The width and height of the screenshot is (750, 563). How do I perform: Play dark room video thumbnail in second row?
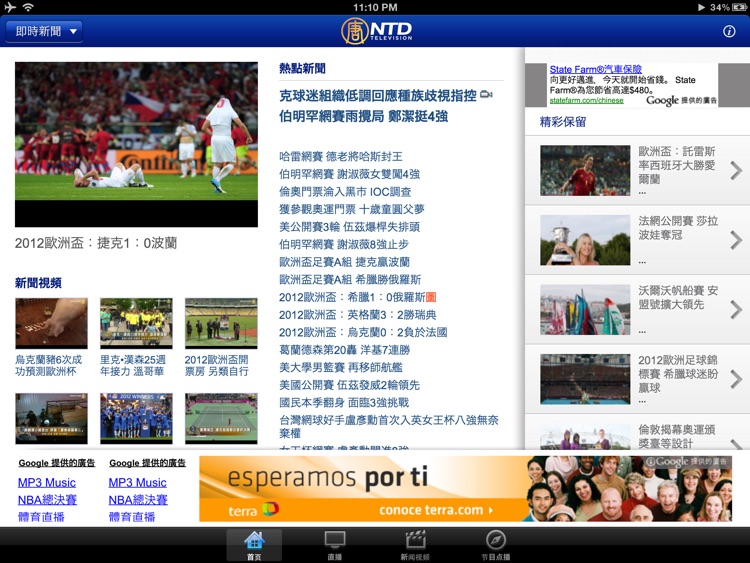pos(51,419)
